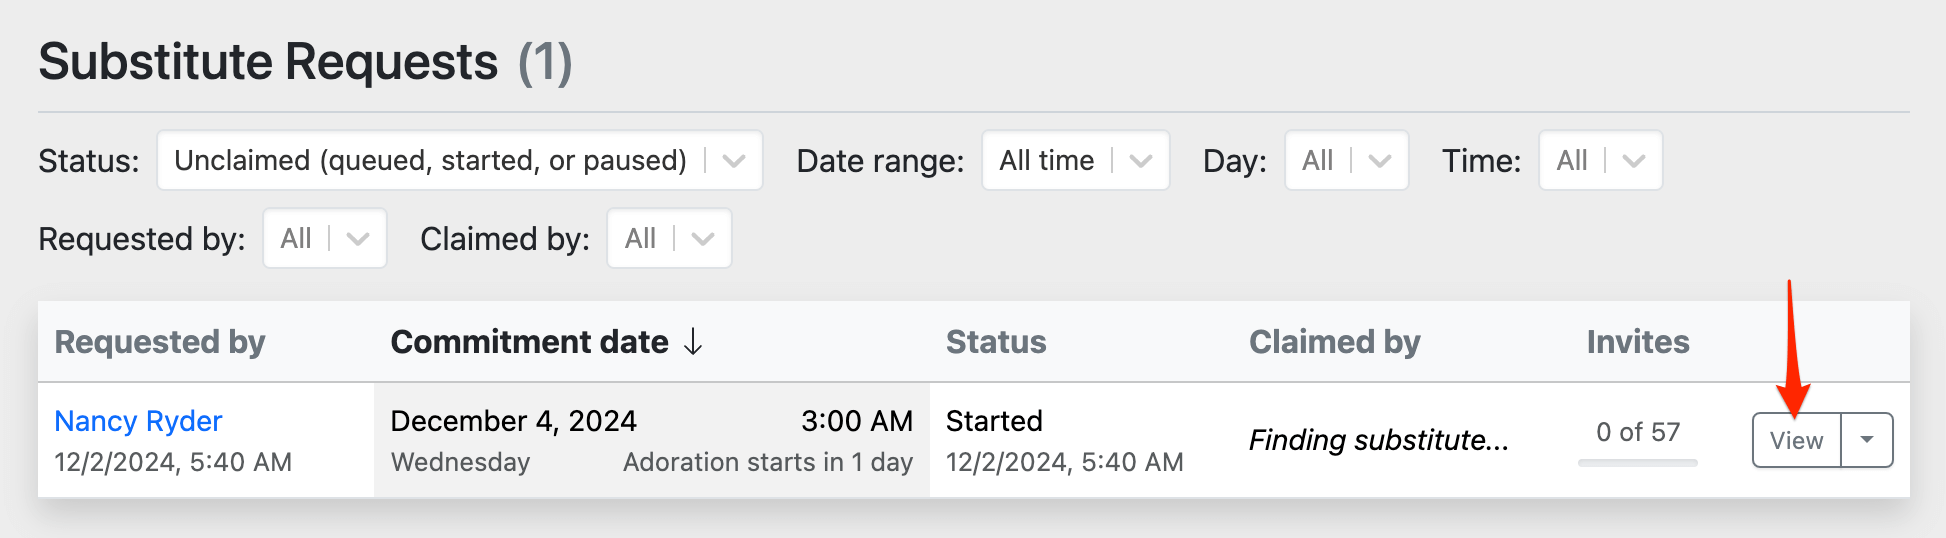1946x538 pixels.
Task: Click the invites progress bar
Action: pos(1637,463)
